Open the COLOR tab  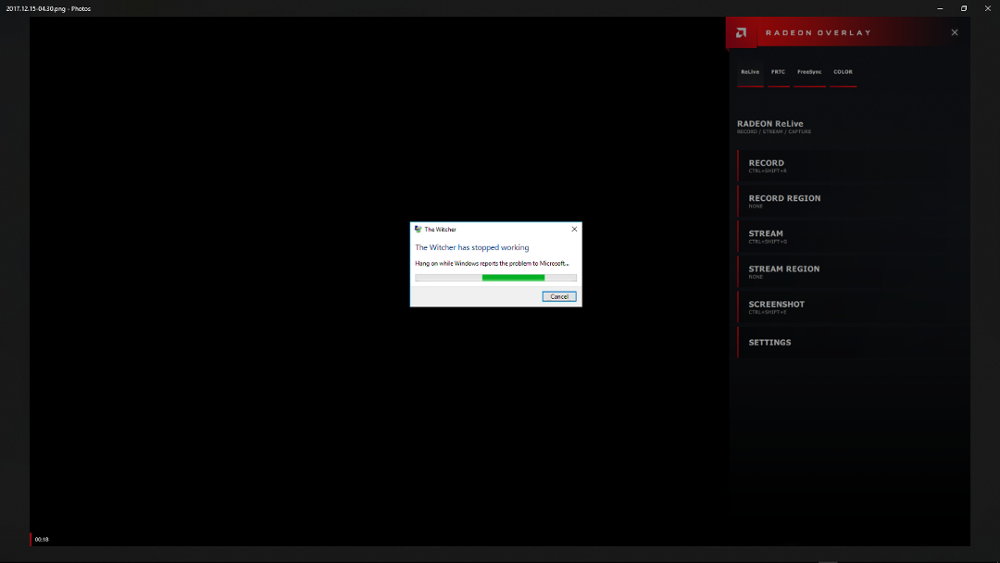pos(842,72)
